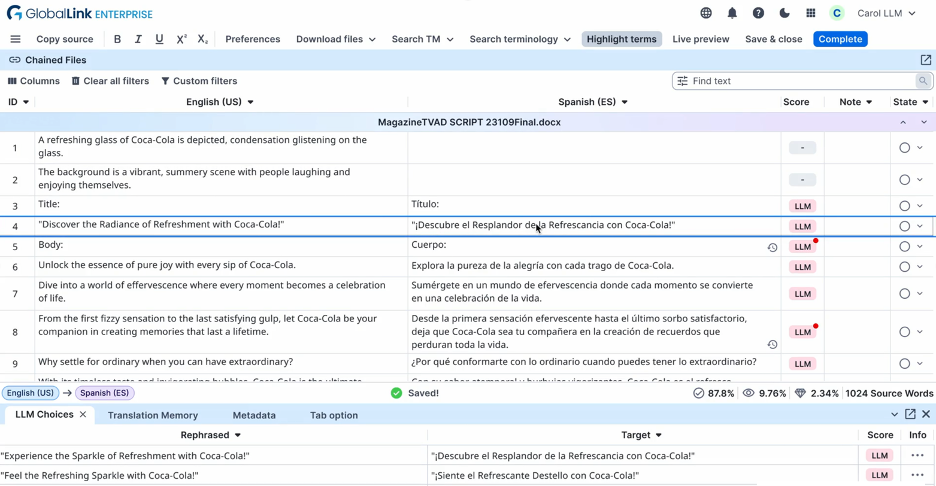Apply subscript formatting
This screenshot has width=936, height=486.
202,39
